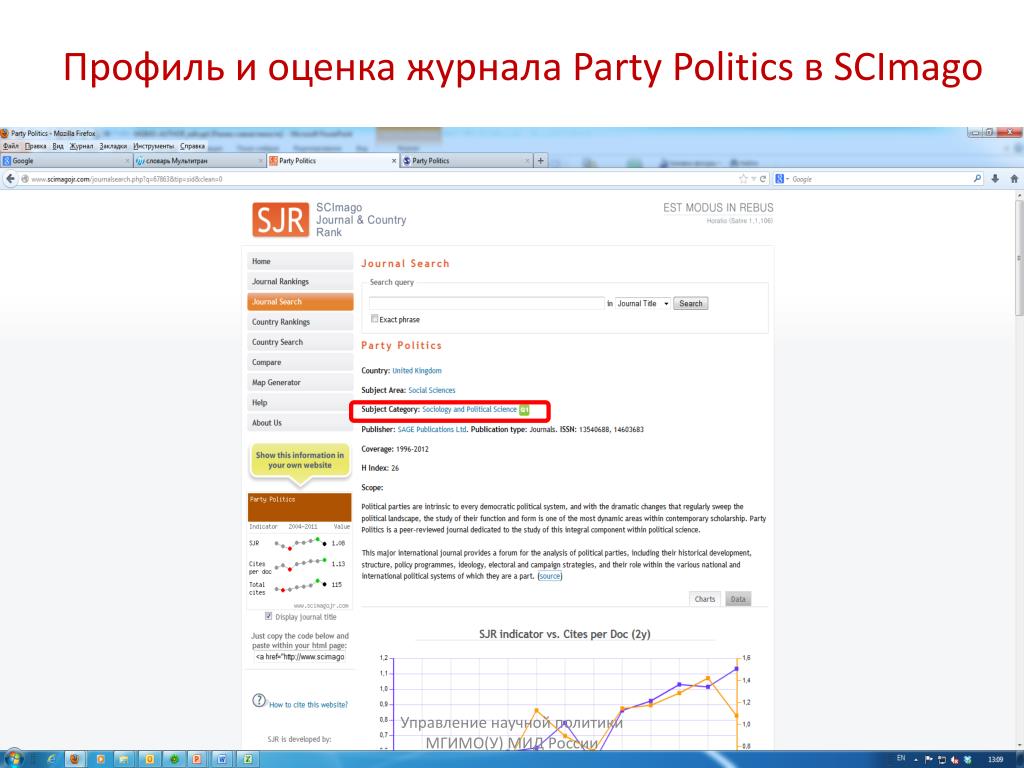Open the address bar history dropdown arrow
Viewport: 1024px width, 768px height.
[x=753, y=179]
